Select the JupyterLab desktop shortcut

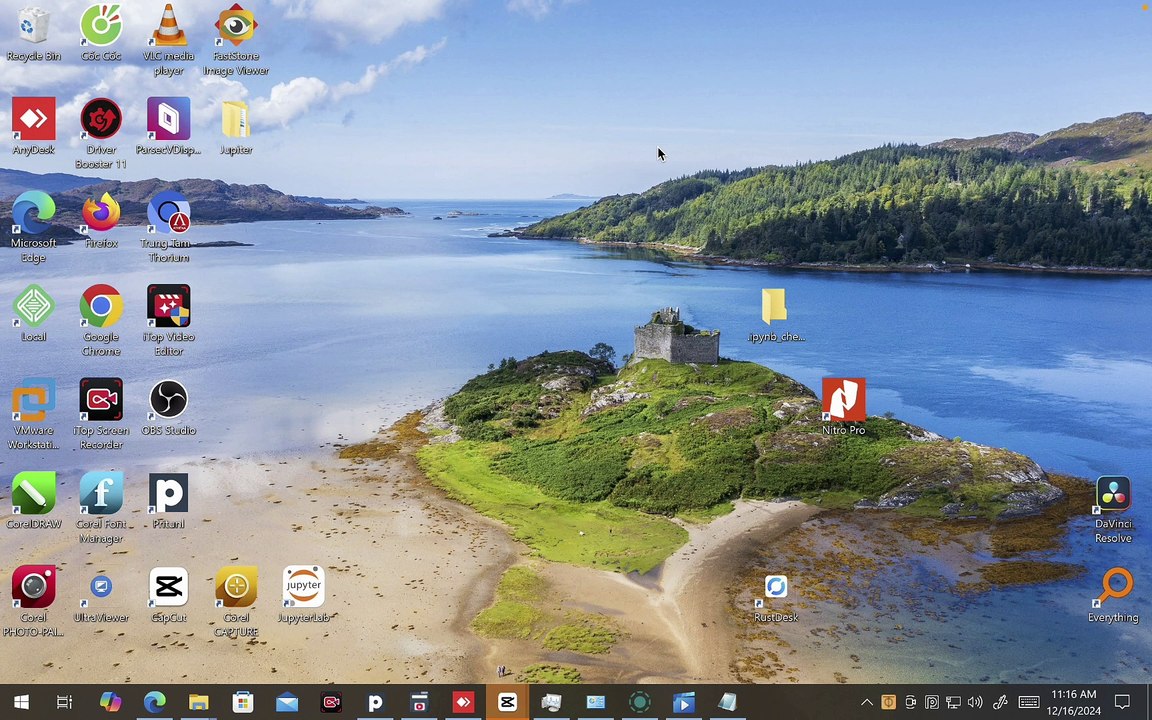tap(303, 588)
